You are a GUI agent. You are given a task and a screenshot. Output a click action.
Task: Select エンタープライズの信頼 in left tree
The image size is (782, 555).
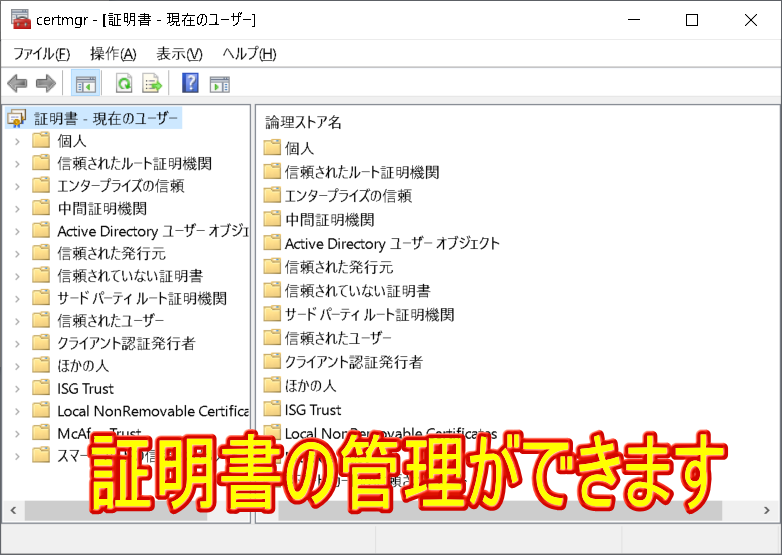pyautogui.click(x=121, y=186)
